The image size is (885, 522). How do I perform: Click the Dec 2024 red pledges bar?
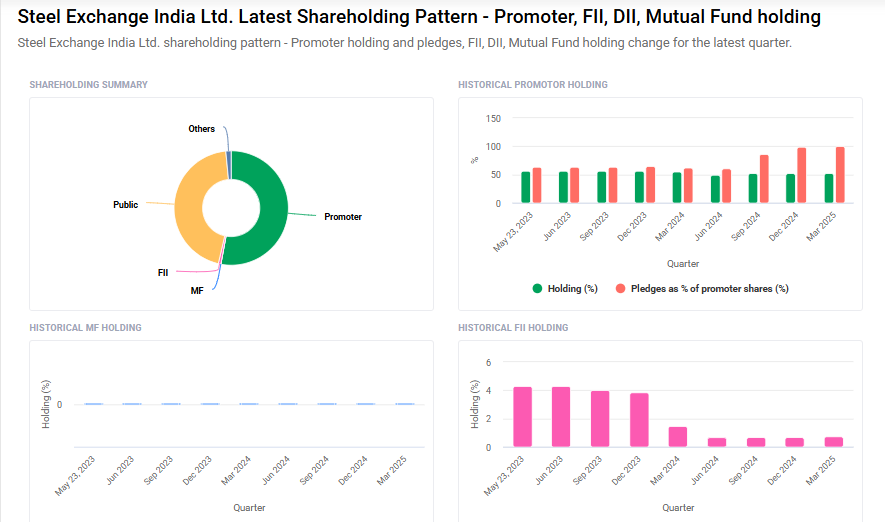(801, 176)
